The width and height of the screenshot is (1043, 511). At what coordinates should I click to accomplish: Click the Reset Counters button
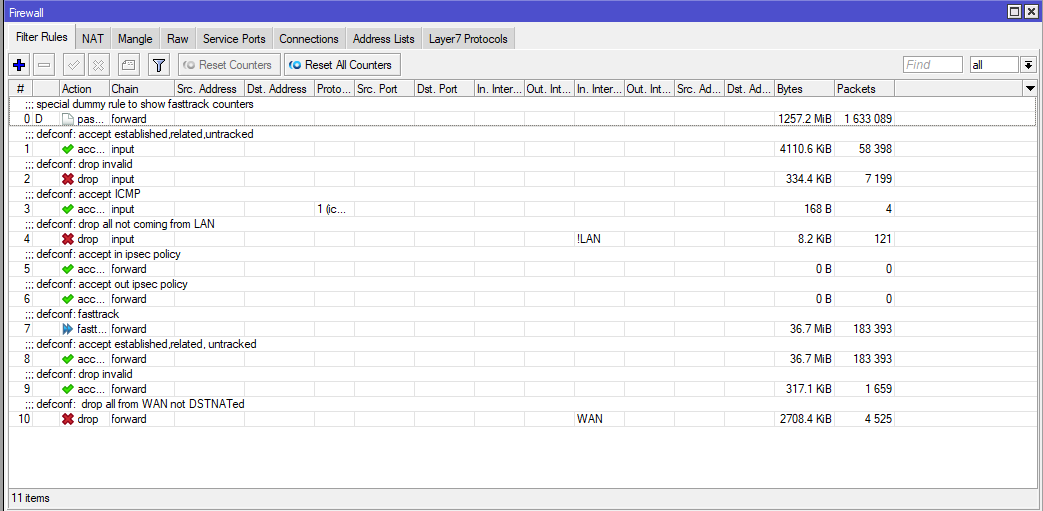tap(229, 65)
